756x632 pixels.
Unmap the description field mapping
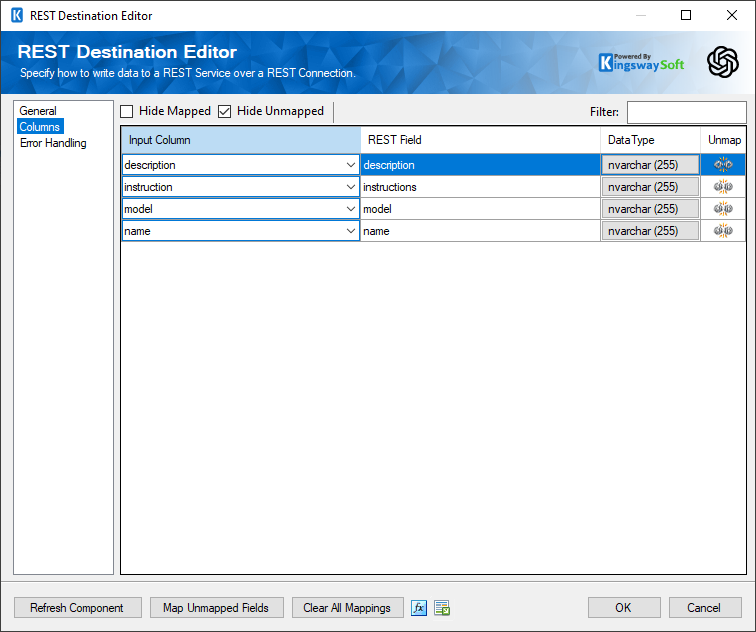[723, 165]
